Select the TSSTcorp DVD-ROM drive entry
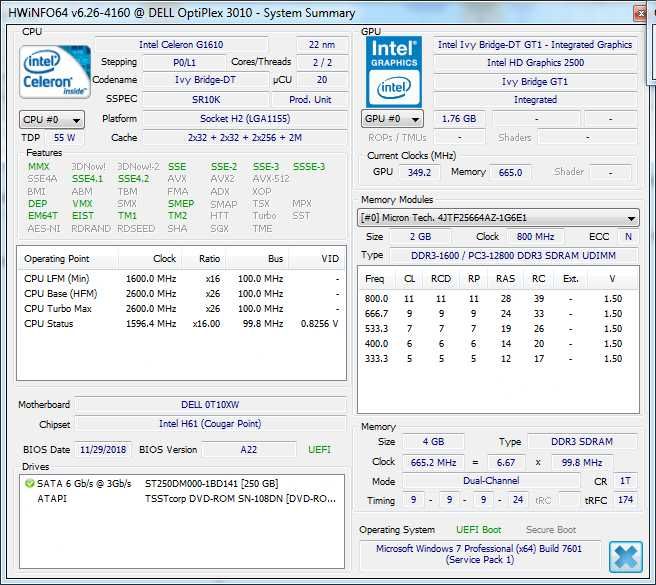 (x=181, y=499)
